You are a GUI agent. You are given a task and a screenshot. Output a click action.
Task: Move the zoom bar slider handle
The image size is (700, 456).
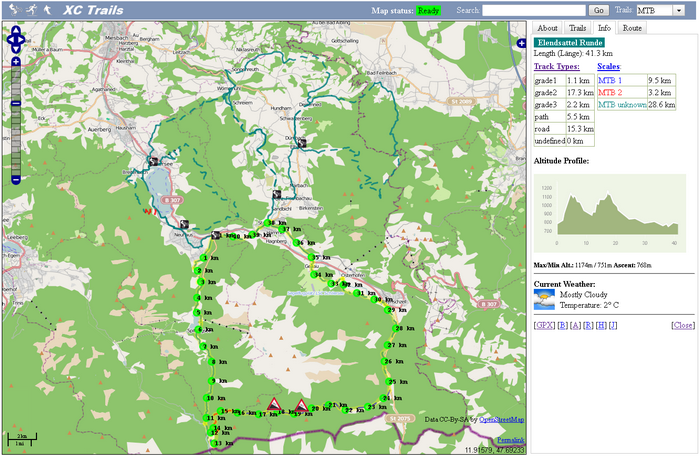16,104
